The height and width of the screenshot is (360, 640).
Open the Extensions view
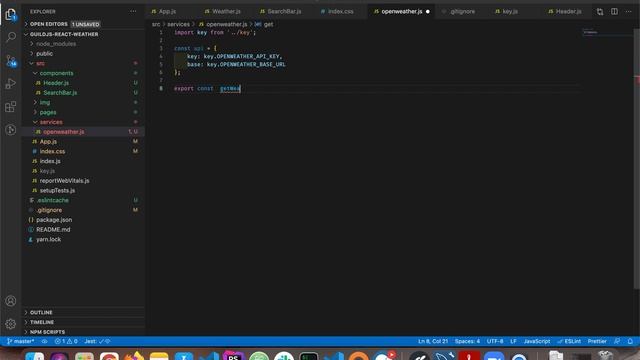point(11,107)
